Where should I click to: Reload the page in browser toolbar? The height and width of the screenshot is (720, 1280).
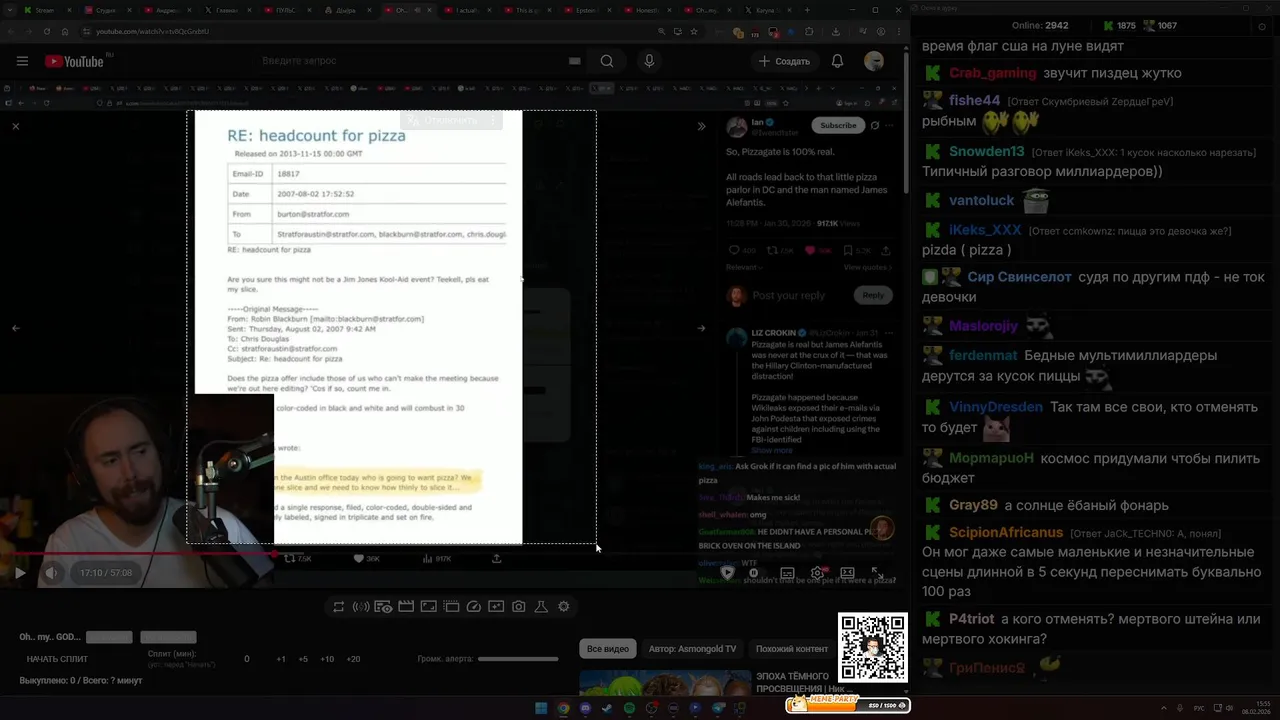pos(46,31)
